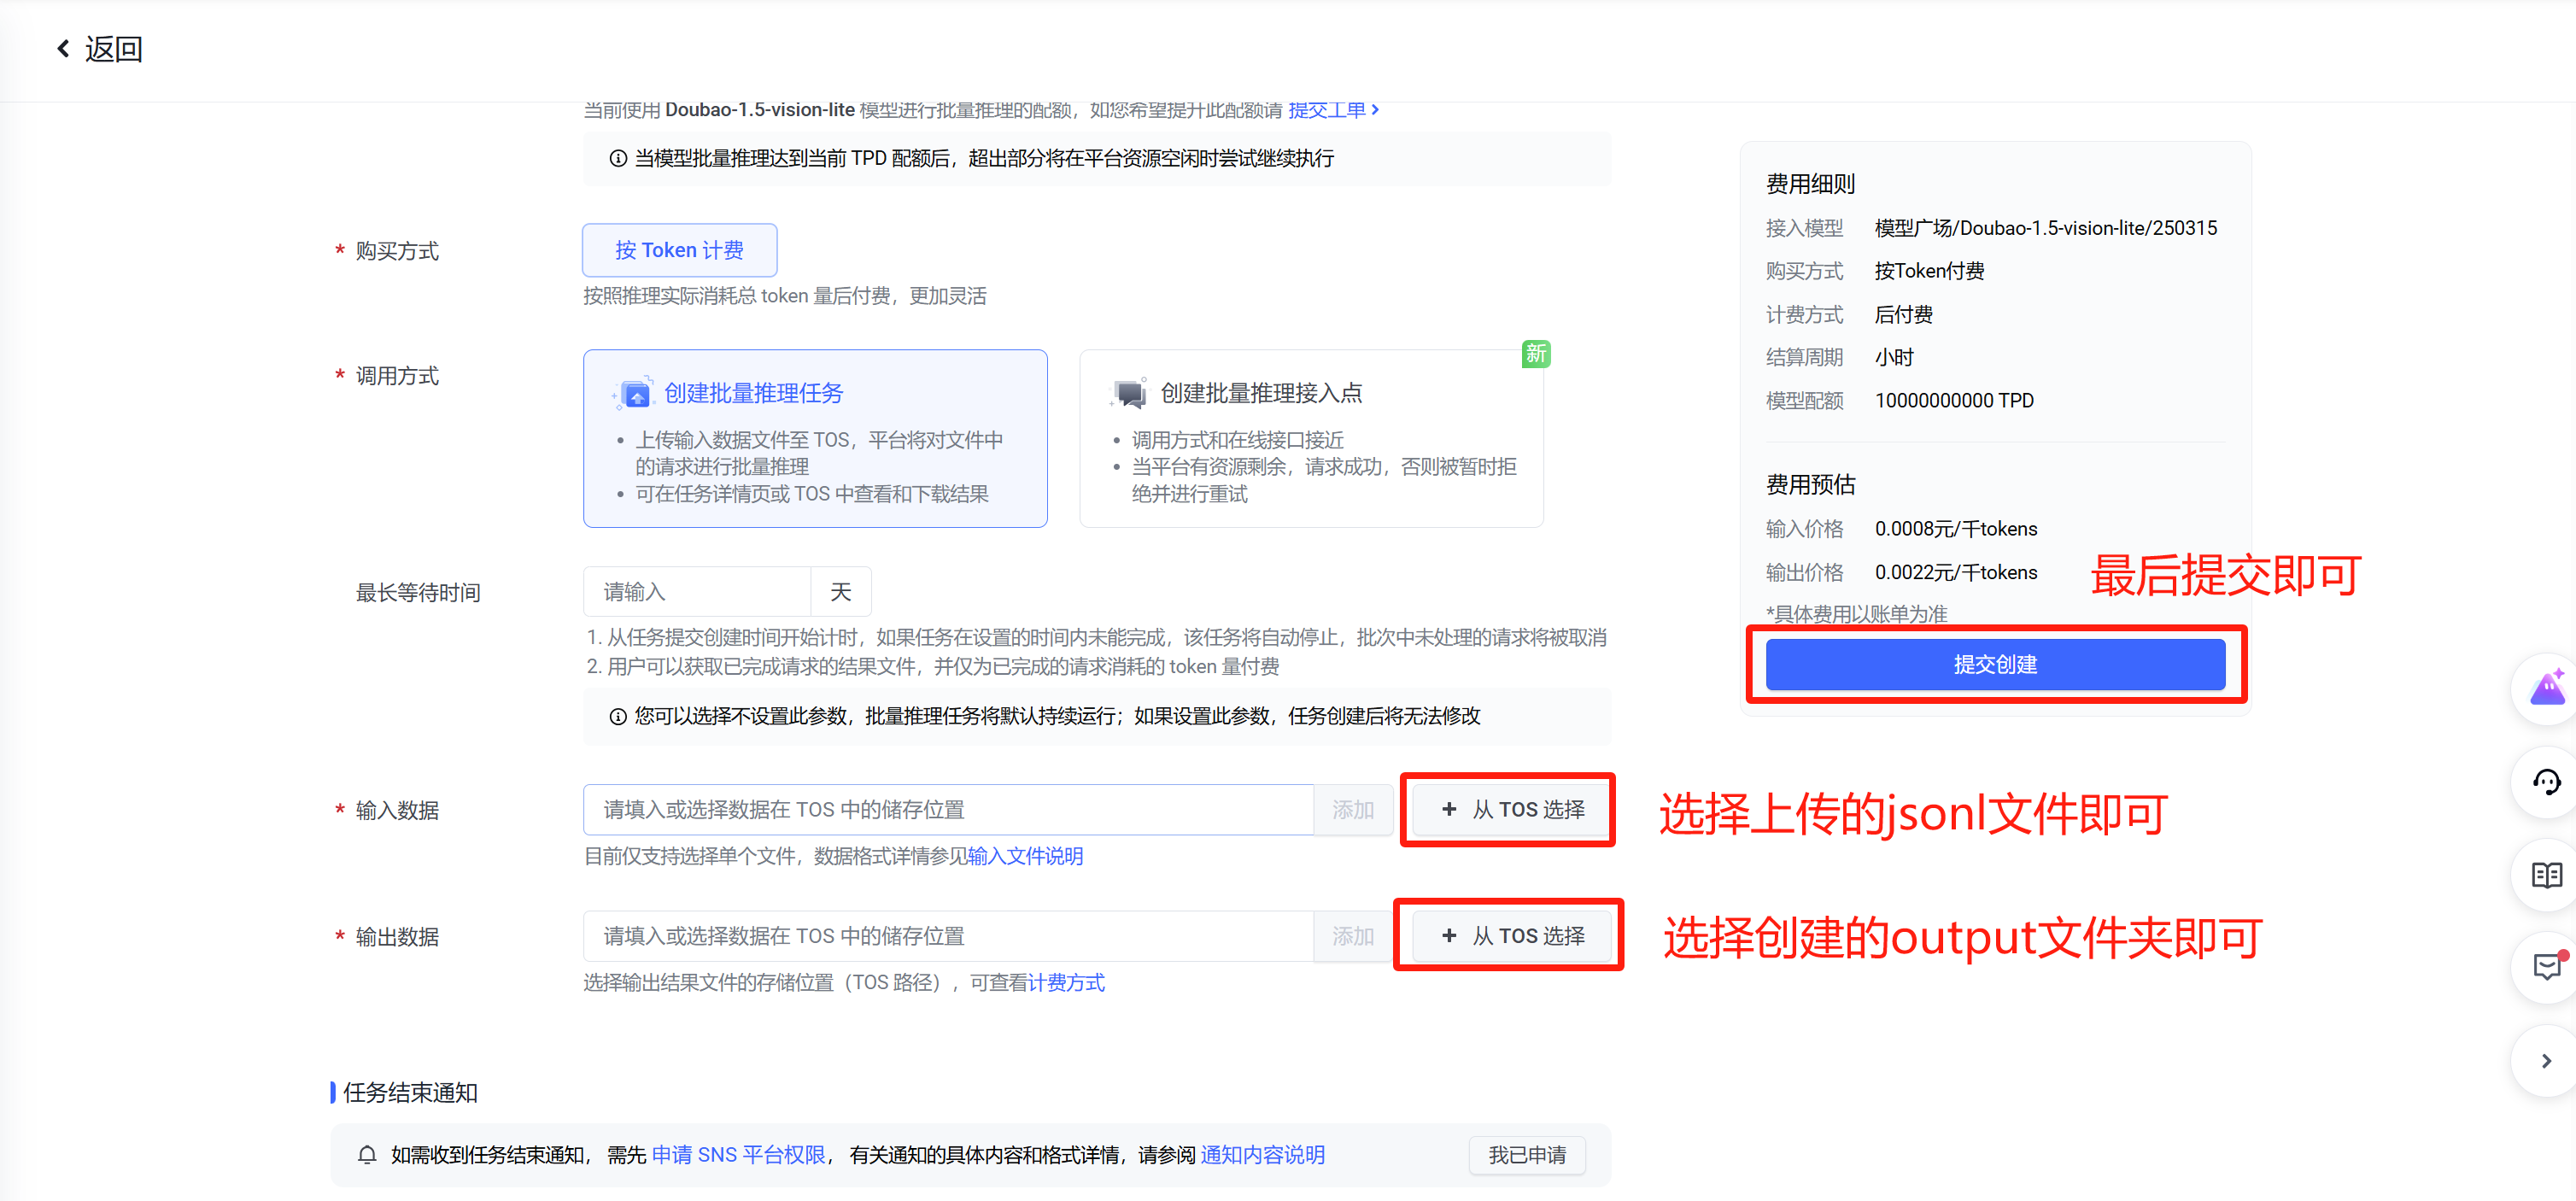Click 从 TOS 选择 for output data
Screen dimensions: 2576x1201
[x=1512, y=935]
